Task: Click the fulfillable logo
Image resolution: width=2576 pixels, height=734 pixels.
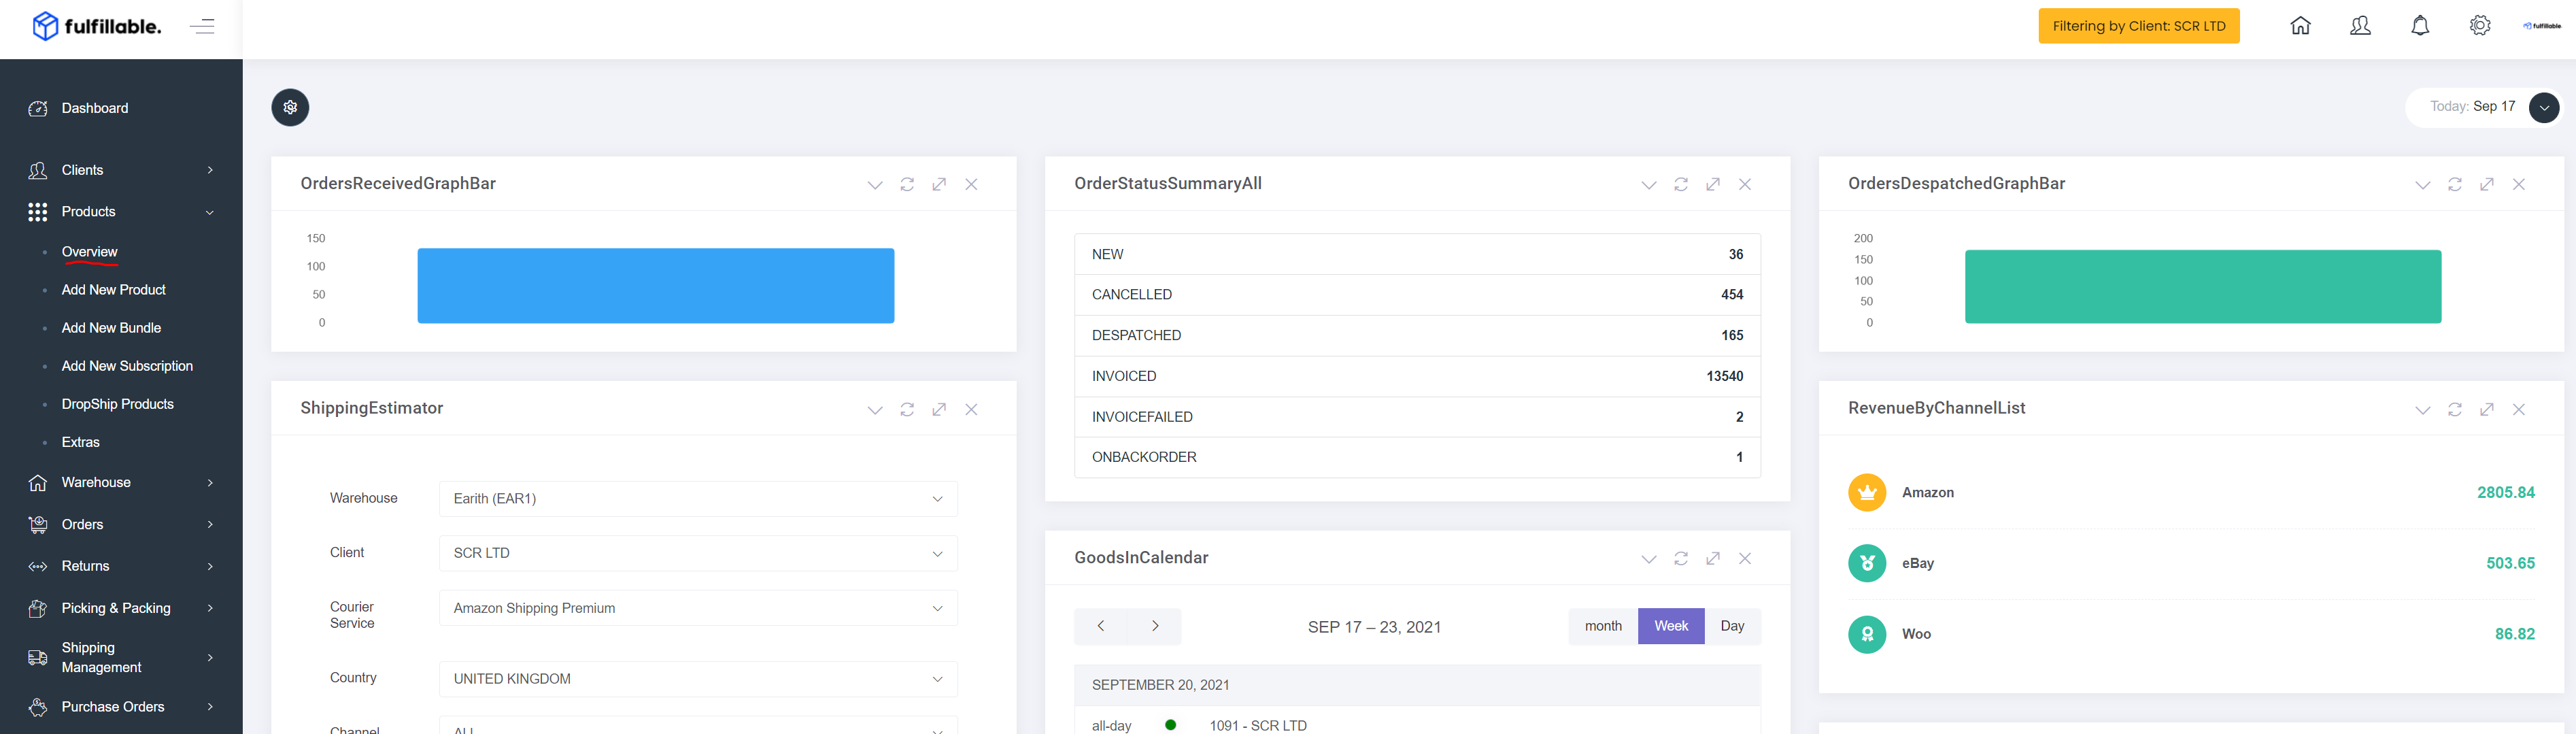Action: point(97,26)
